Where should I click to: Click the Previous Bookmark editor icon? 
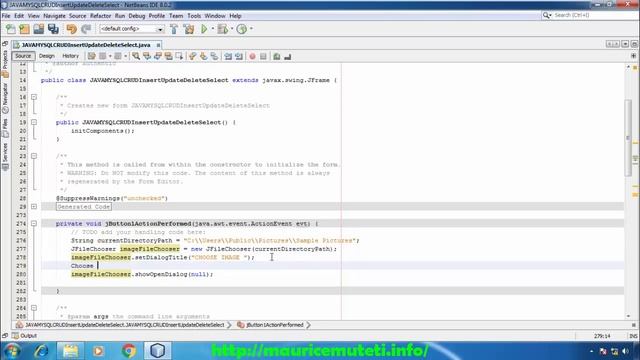point(193,56)
